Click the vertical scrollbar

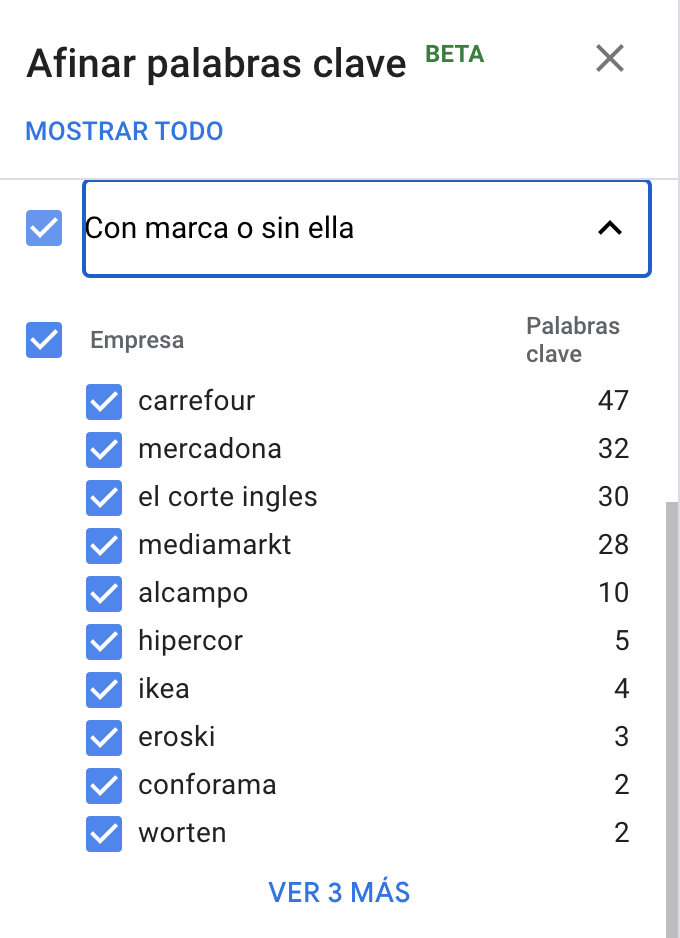click(x=671, y=650)
